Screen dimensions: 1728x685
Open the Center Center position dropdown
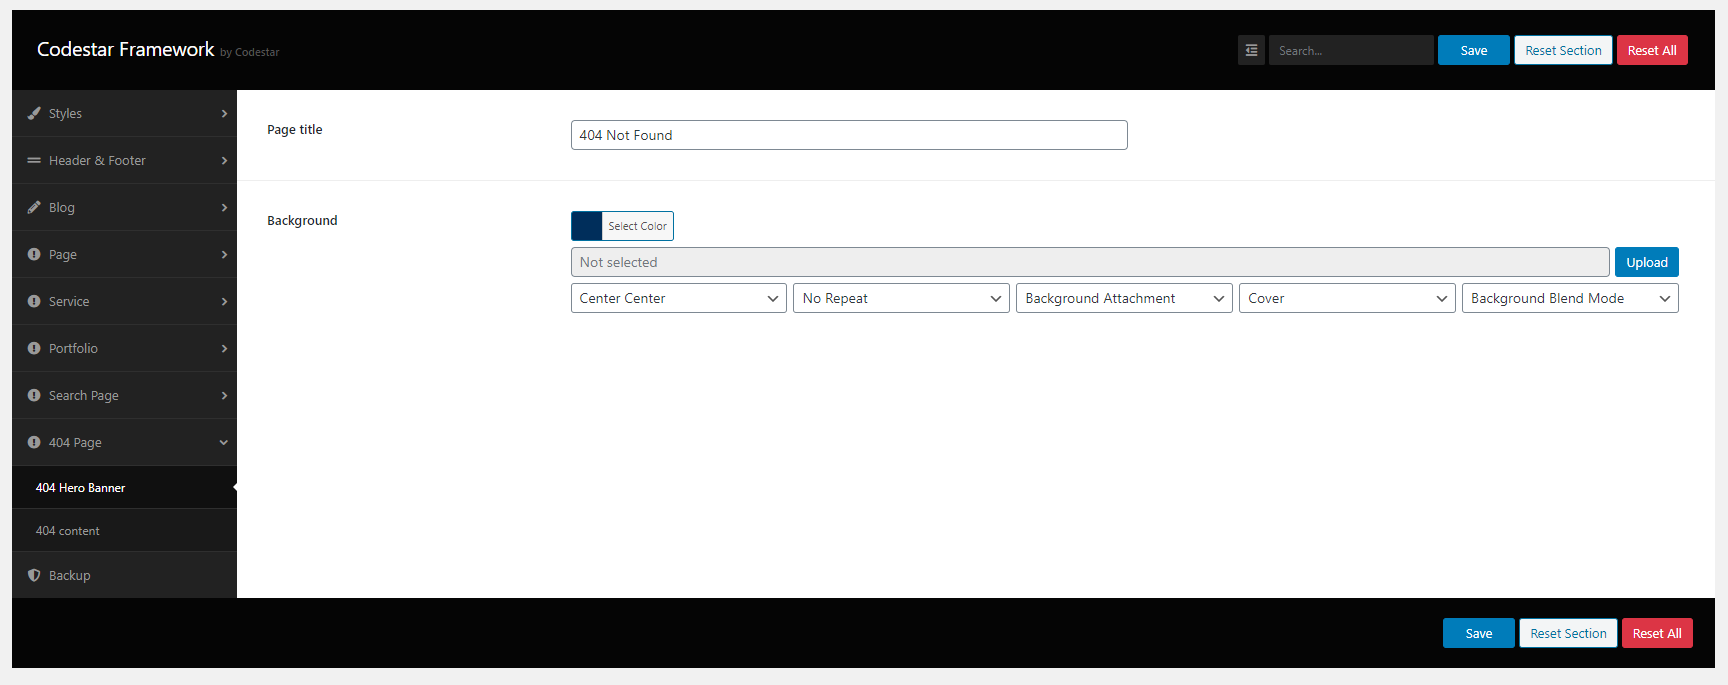(678, 298)
